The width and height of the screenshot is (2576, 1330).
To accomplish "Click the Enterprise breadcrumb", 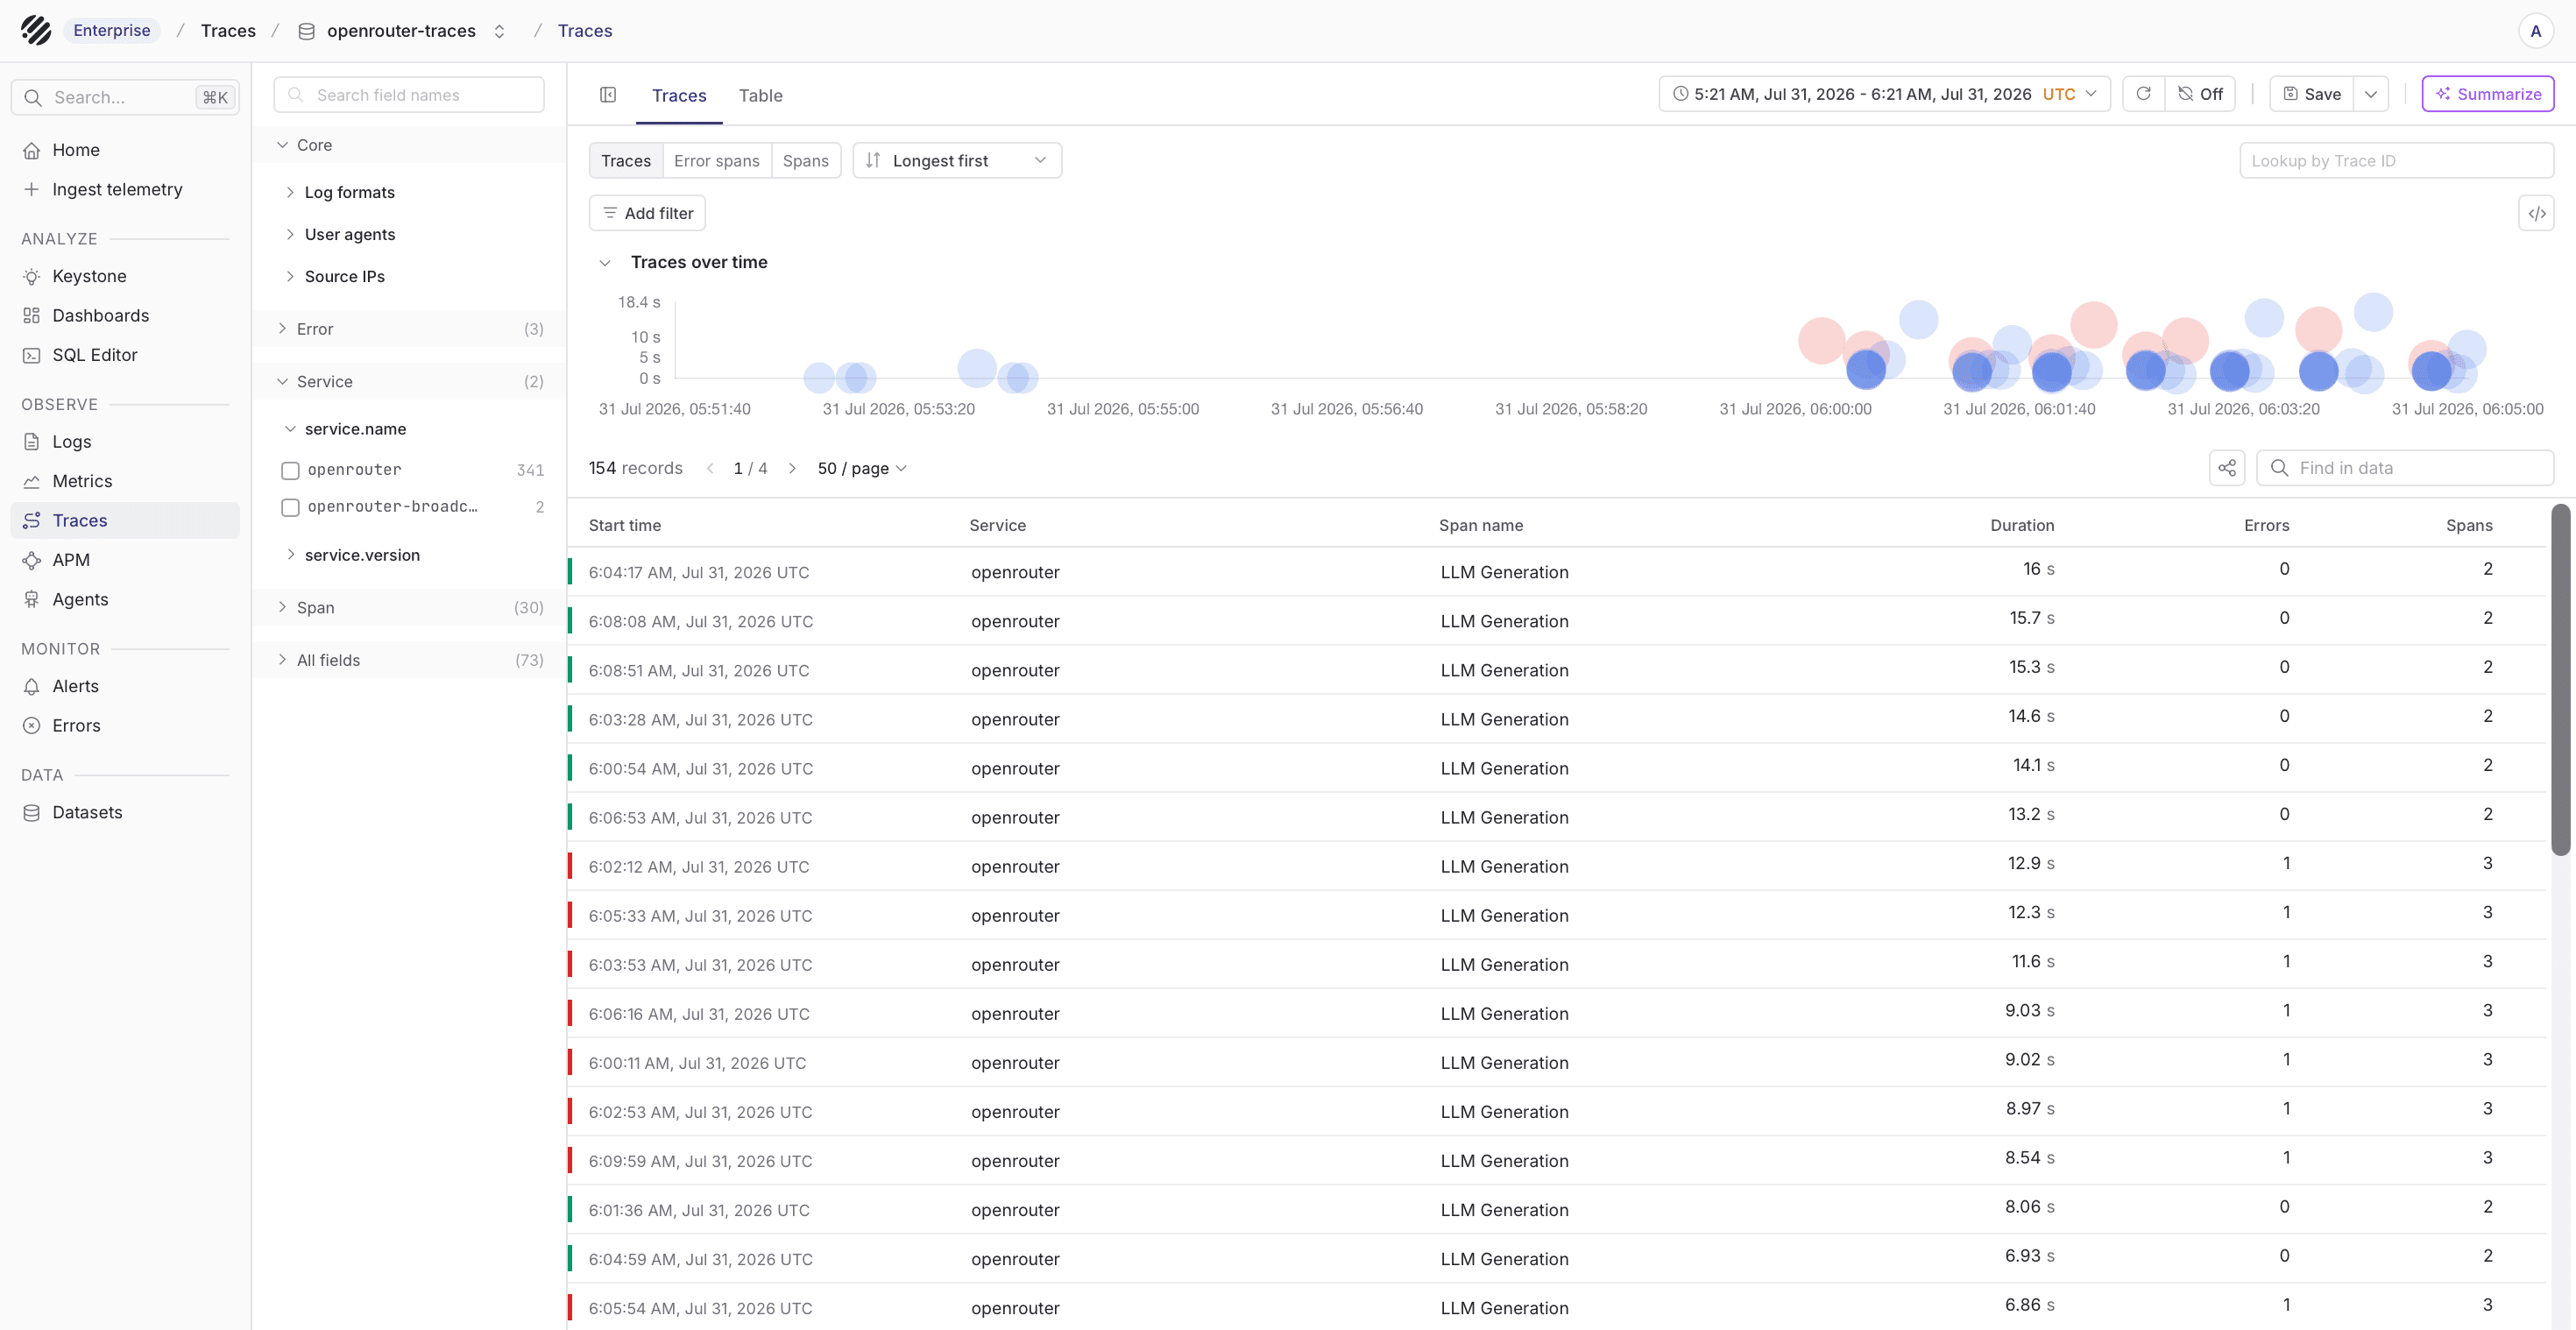I will click(111, 30).
